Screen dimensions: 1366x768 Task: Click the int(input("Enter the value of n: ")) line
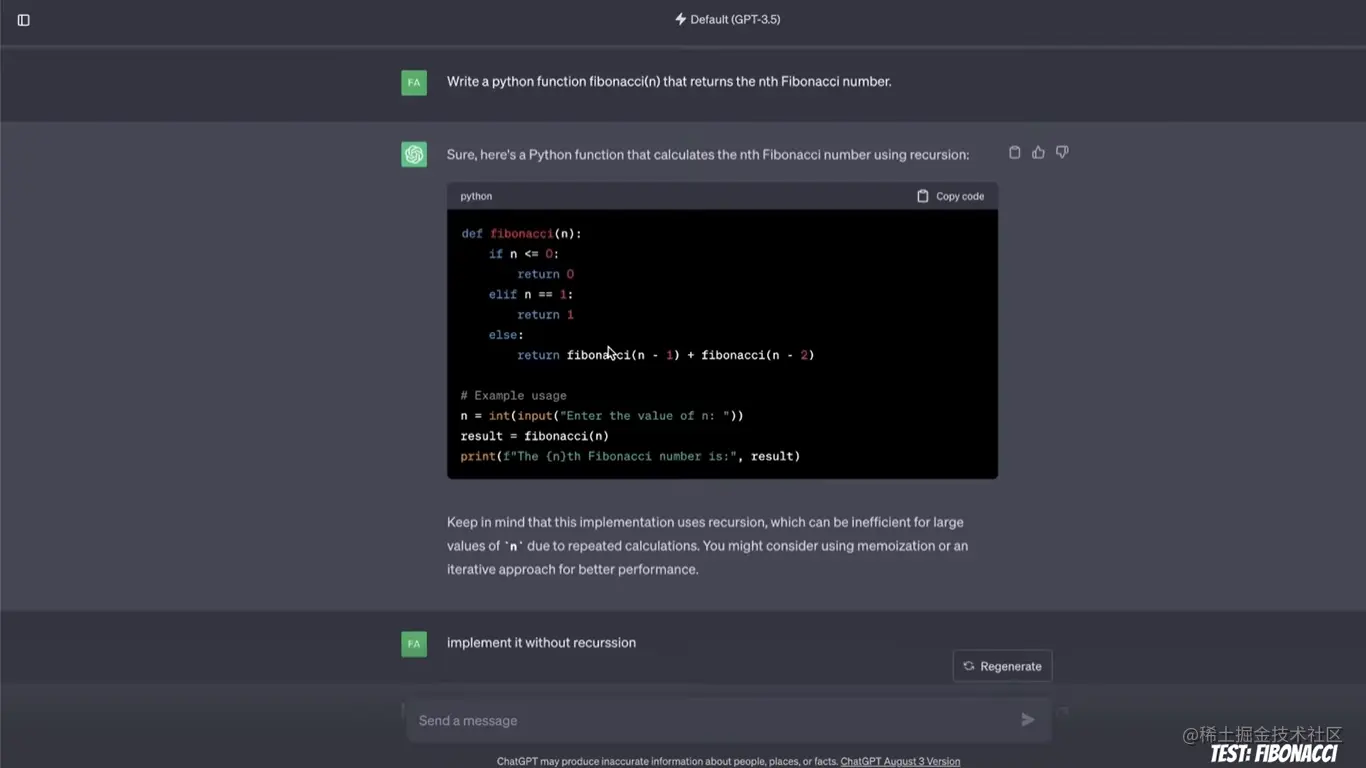pos(602,415)
